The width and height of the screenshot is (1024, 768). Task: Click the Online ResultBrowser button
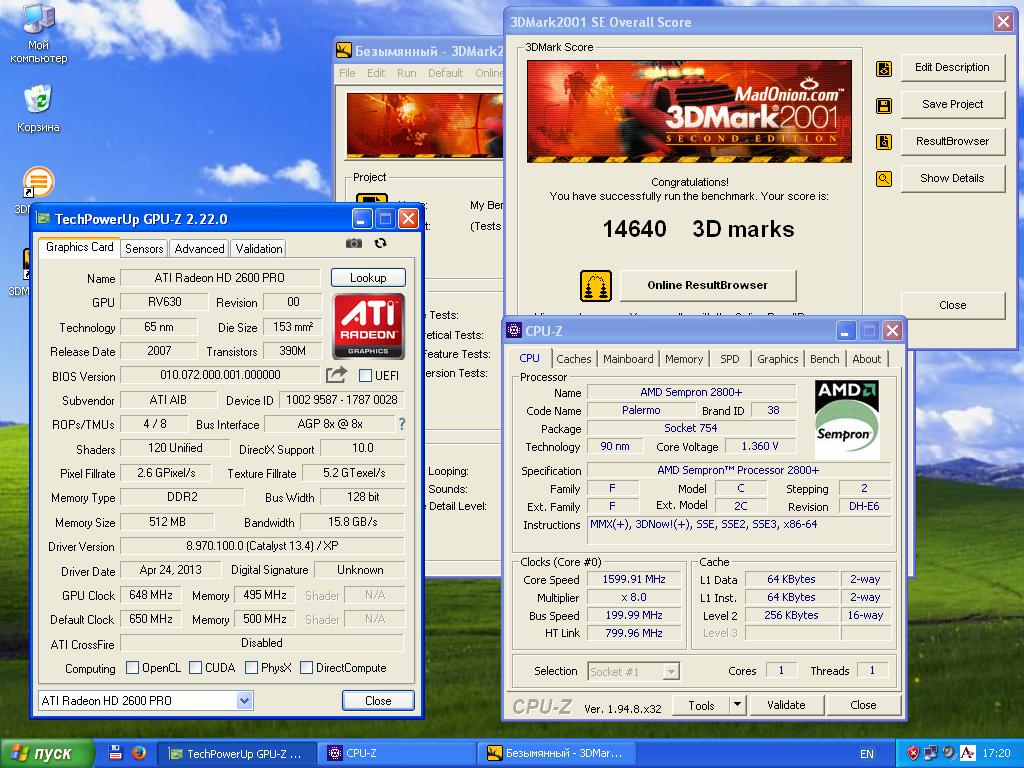[707, 285]
